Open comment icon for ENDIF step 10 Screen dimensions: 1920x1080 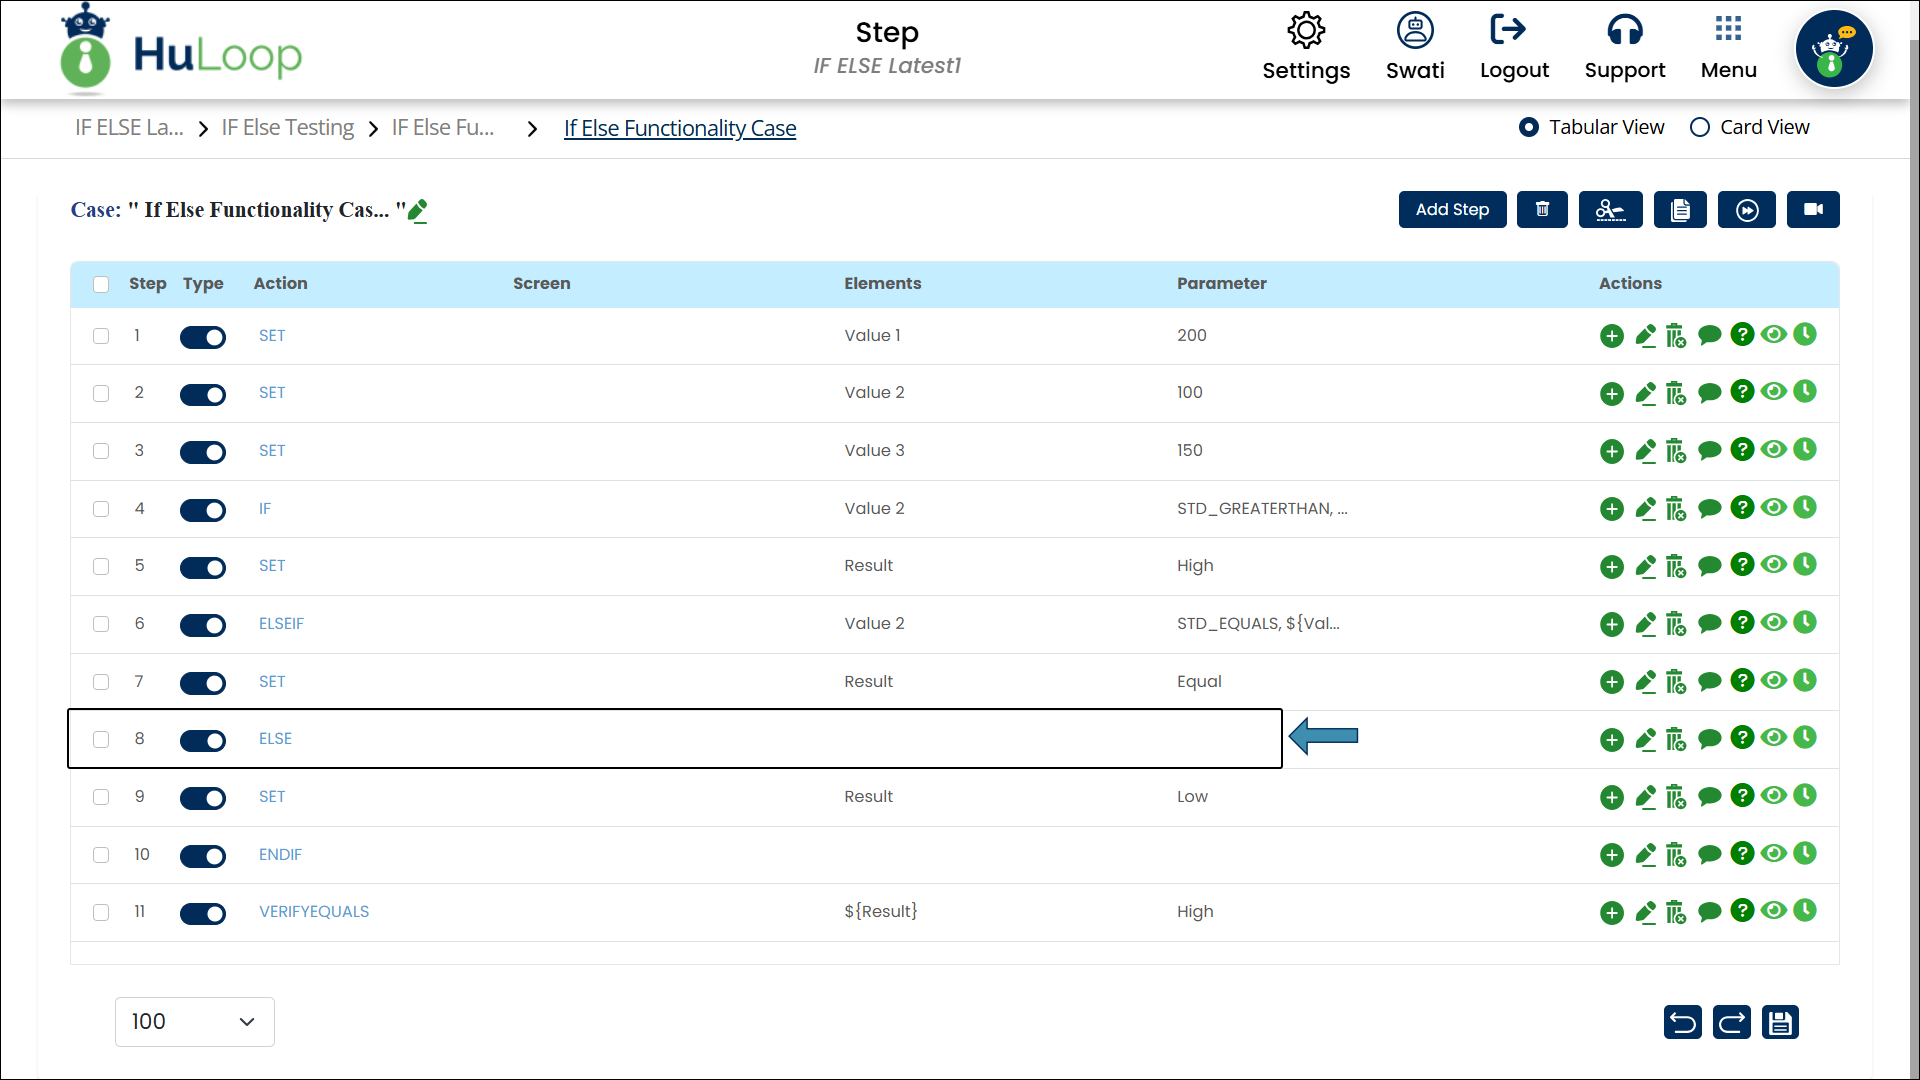point(1710,855)
